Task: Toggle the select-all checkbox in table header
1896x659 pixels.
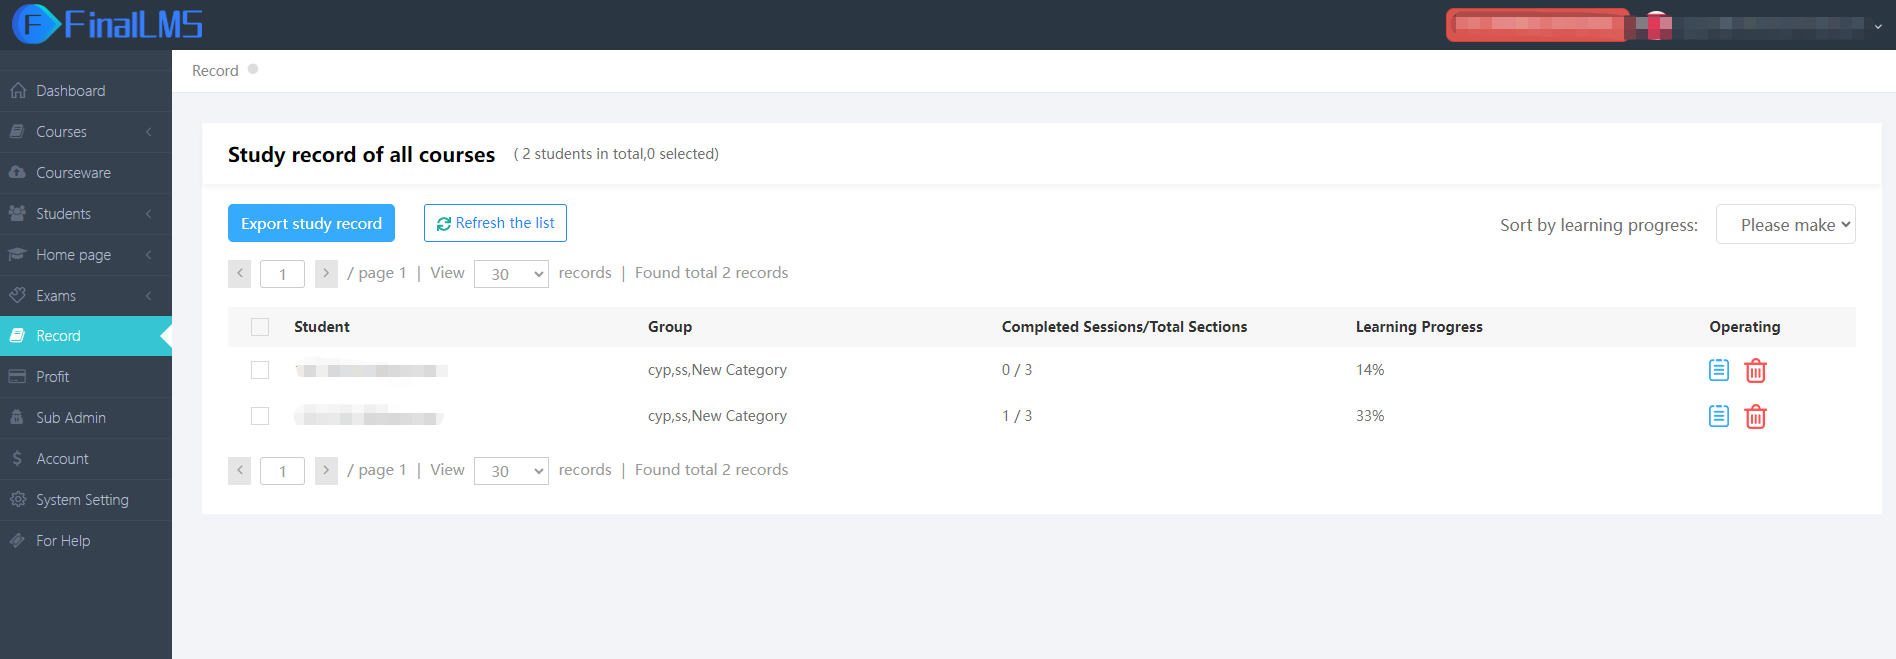Action: pos(260,327)
